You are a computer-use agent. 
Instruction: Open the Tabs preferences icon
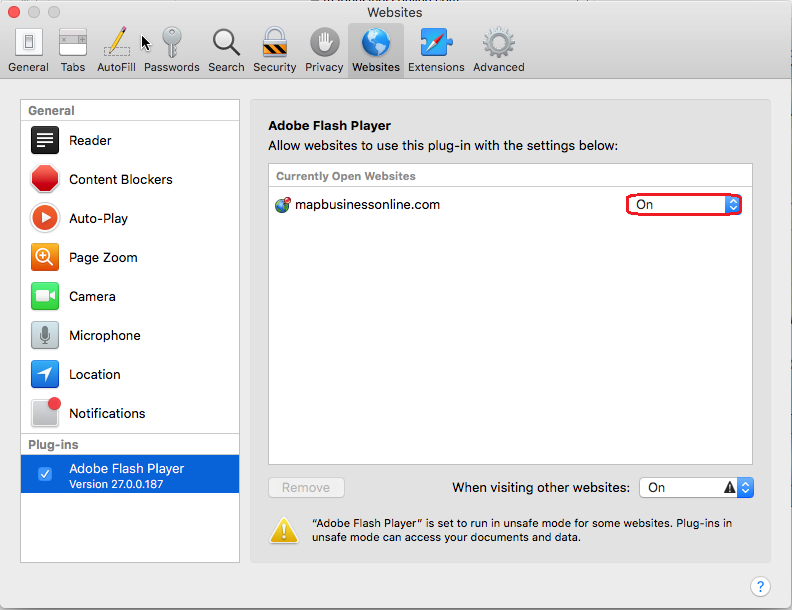click(x=73, y=42)
